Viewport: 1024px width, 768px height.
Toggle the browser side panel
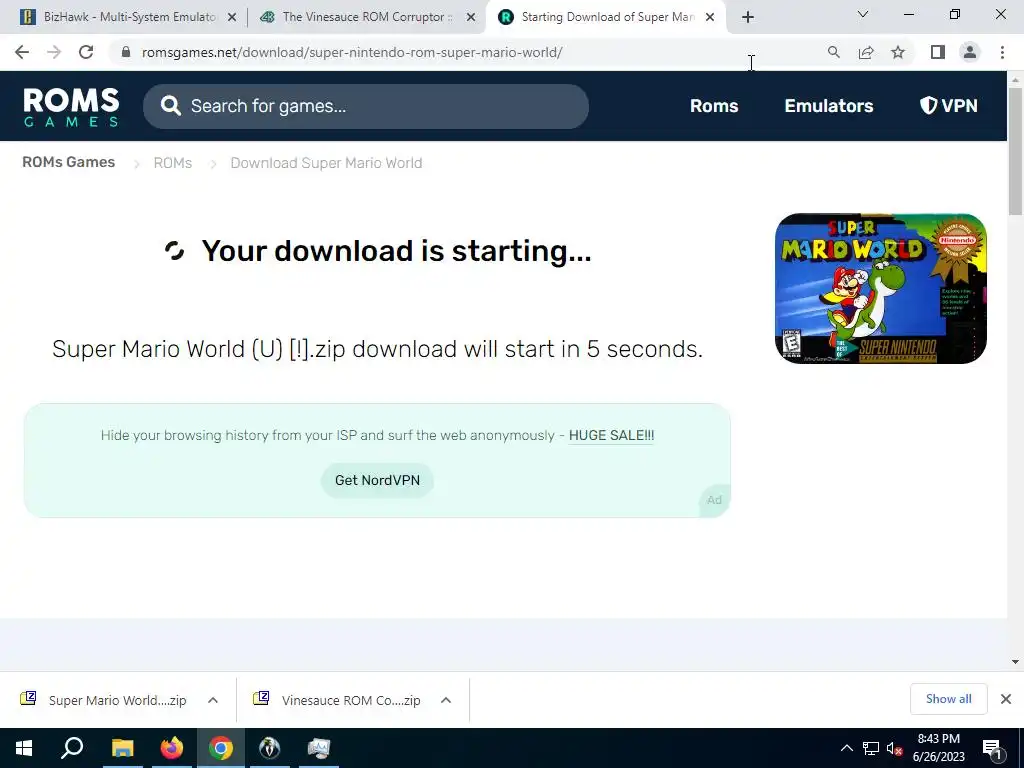(938, 52)
